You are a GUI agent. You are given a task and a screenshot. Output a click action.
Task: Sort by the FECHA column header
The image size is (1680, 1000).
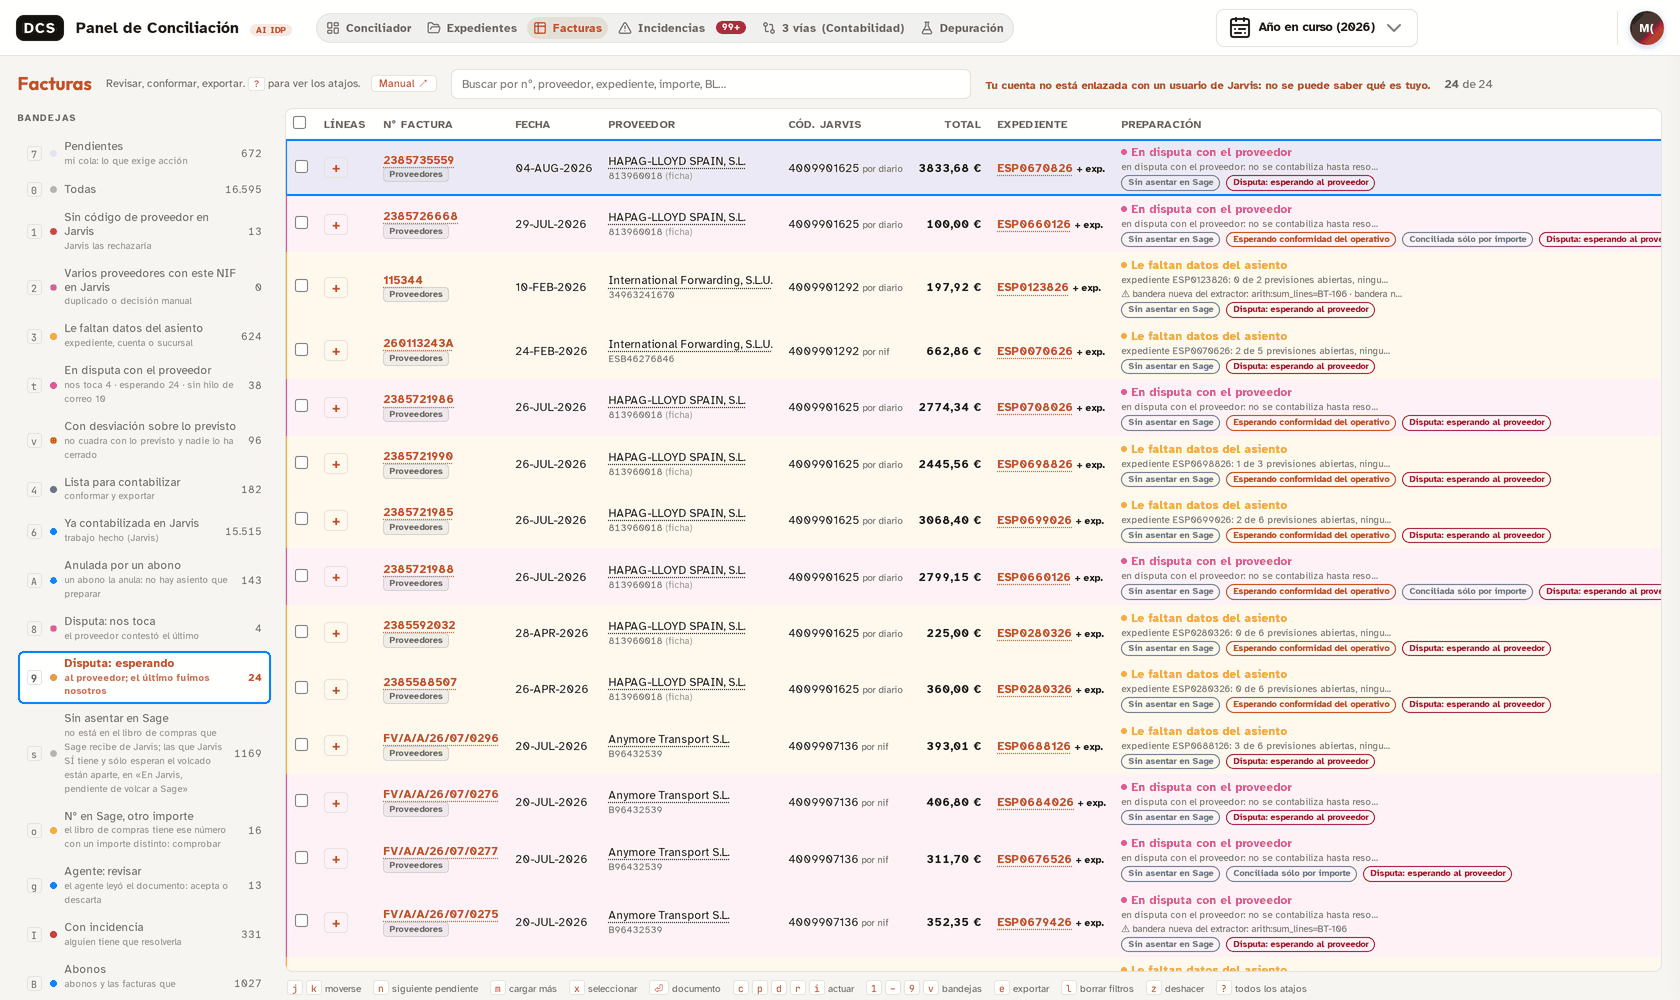[532, 124]
